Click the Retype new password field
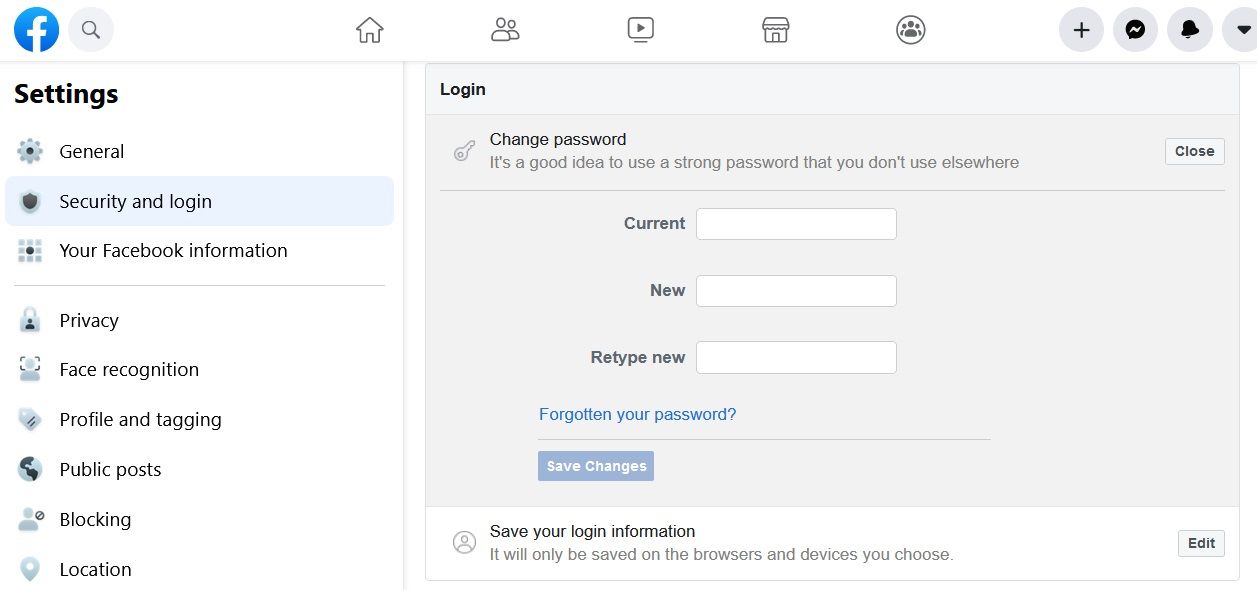Viewport: 1257px width, 590px height. (x=796, y=358)
